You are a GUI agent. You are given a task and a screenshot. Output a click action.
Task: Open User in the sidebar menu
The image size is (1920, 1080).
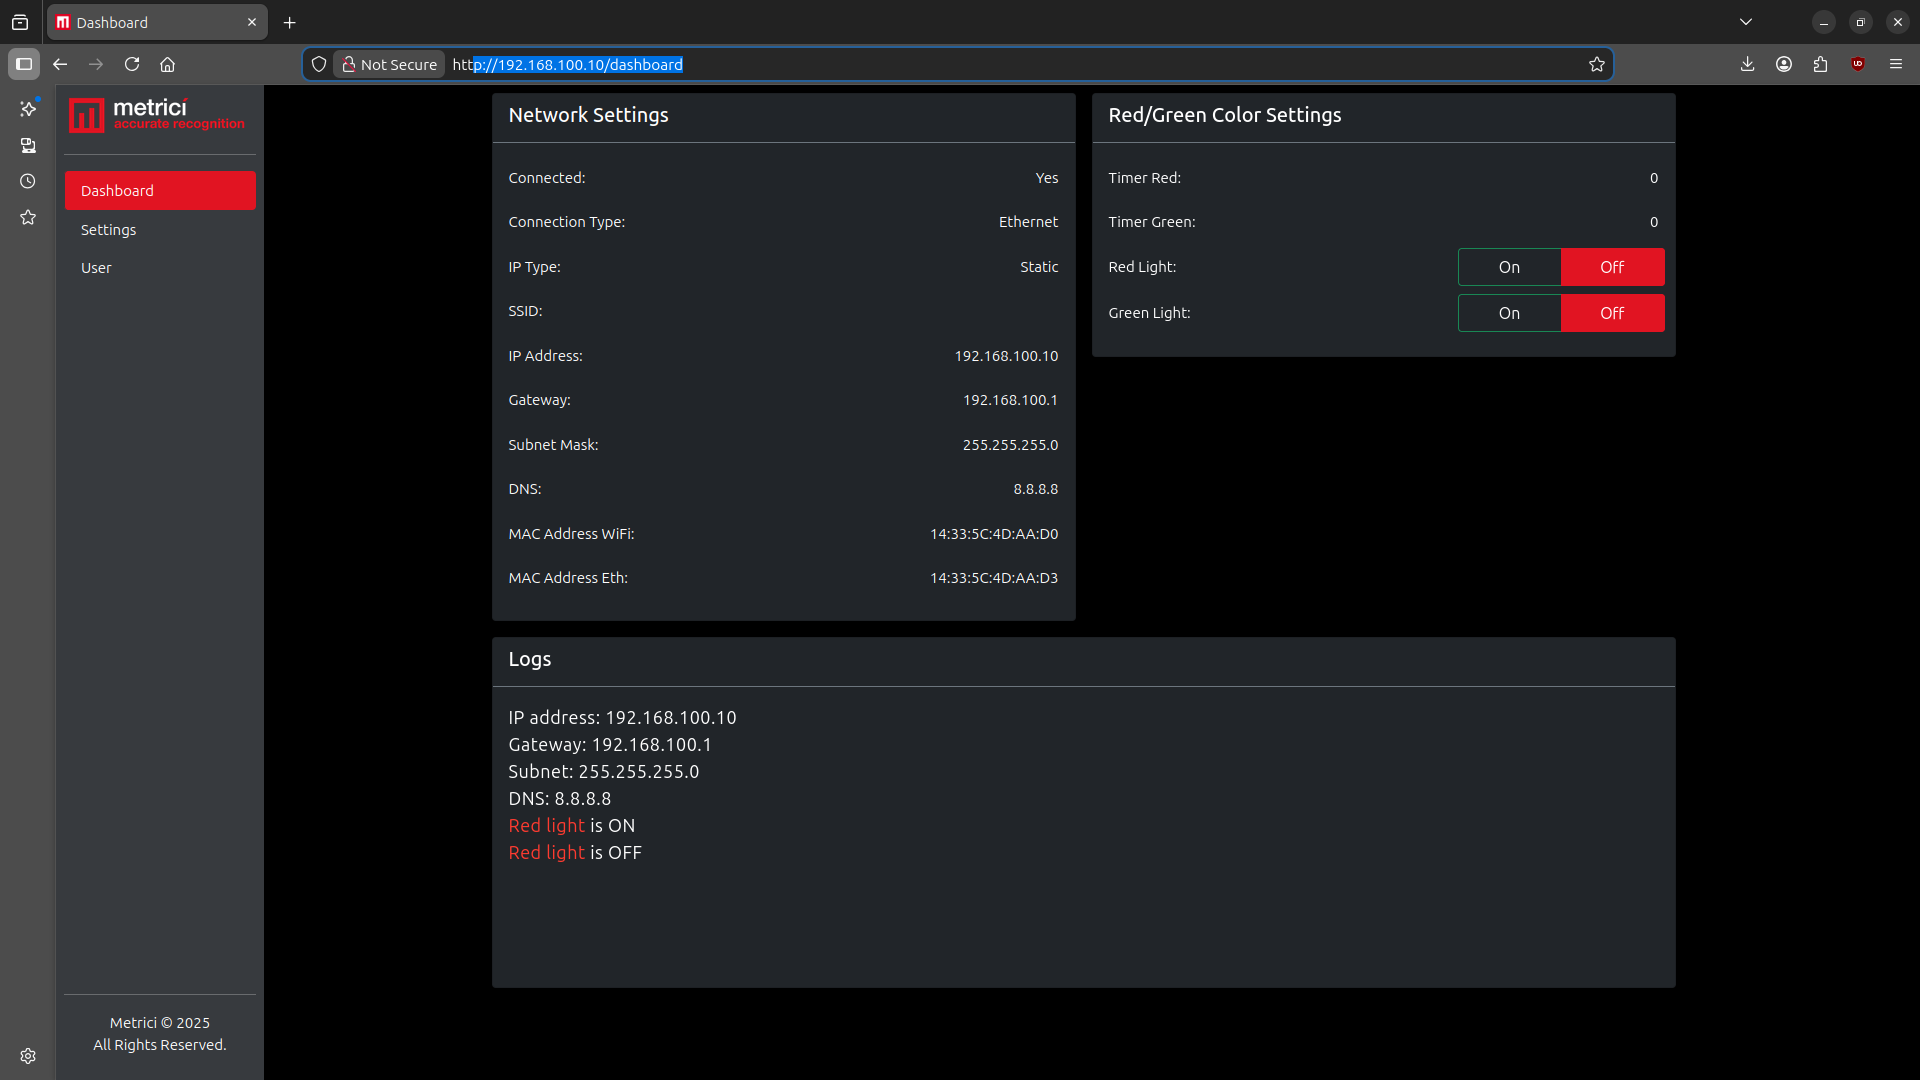(160, 268)
